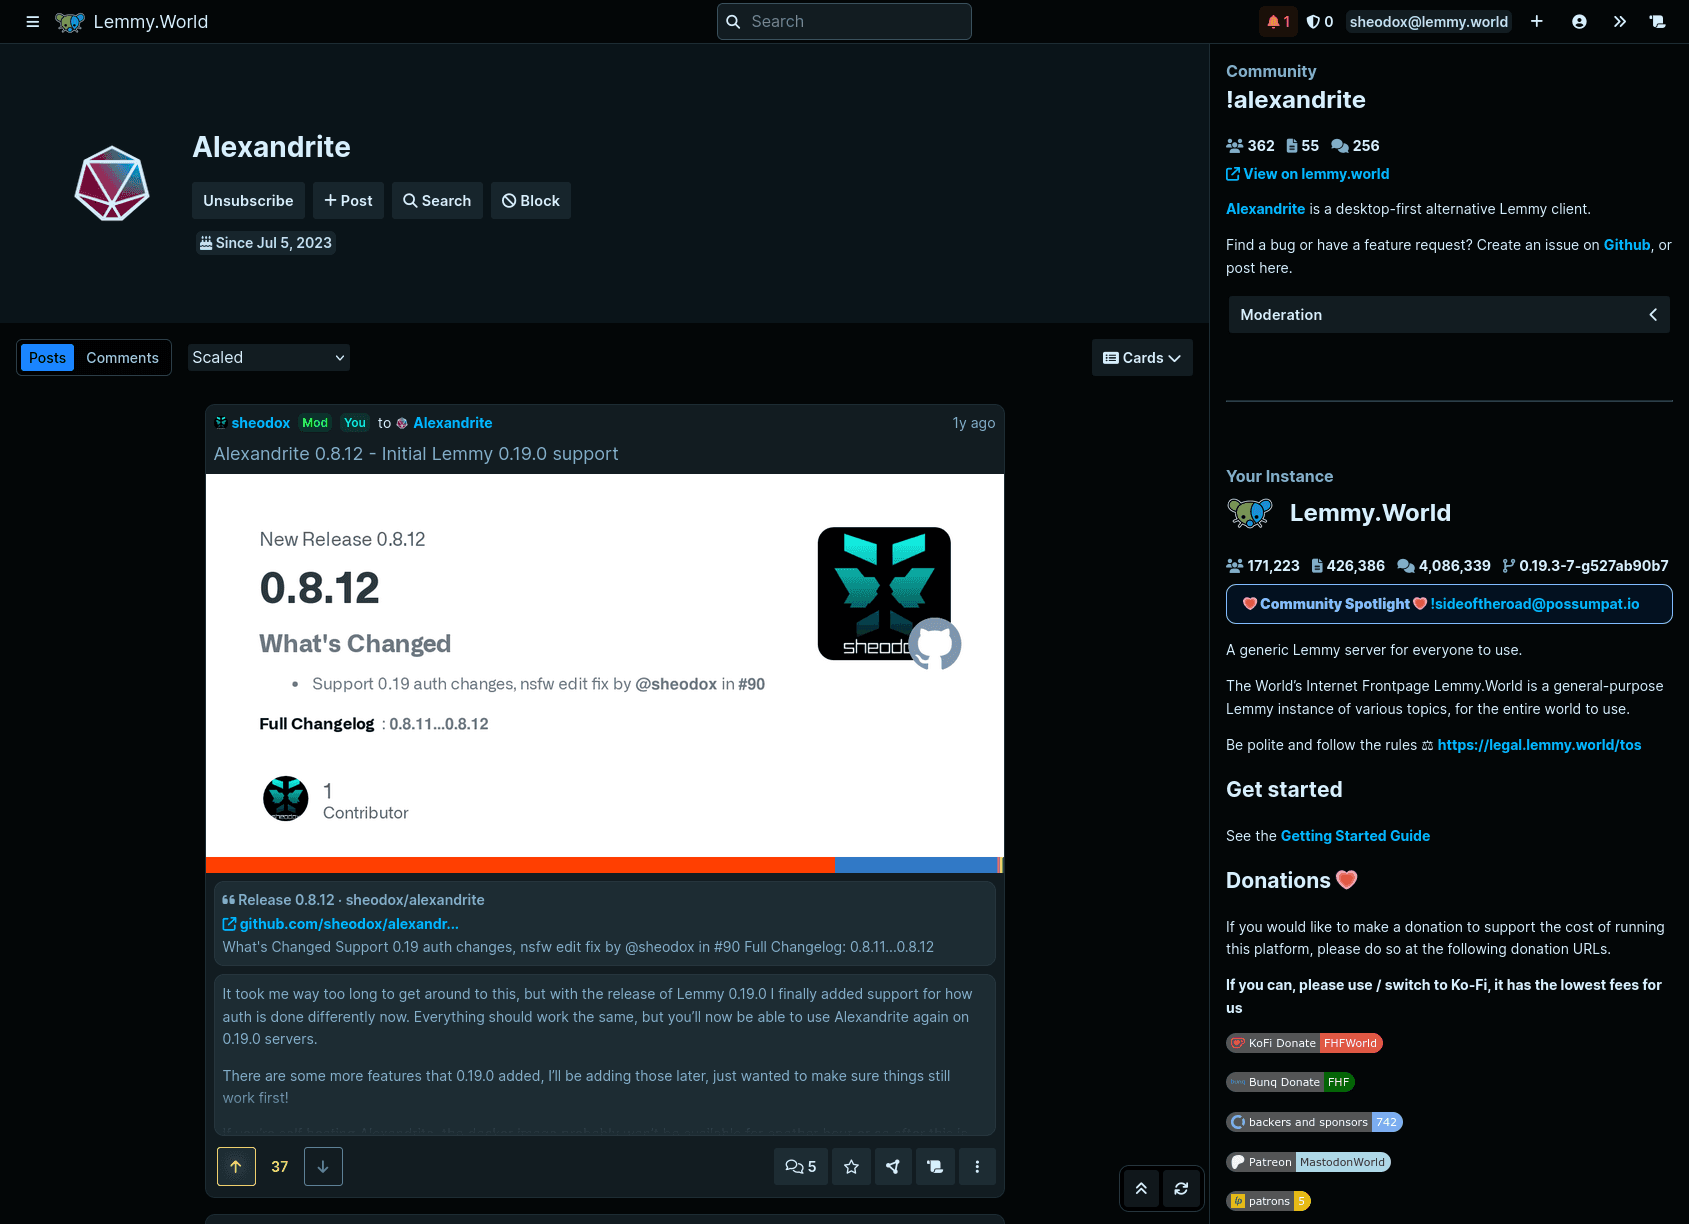Open the profile account icon
Viewport: 1689px width, 1224px height.
pos(1579,21)
